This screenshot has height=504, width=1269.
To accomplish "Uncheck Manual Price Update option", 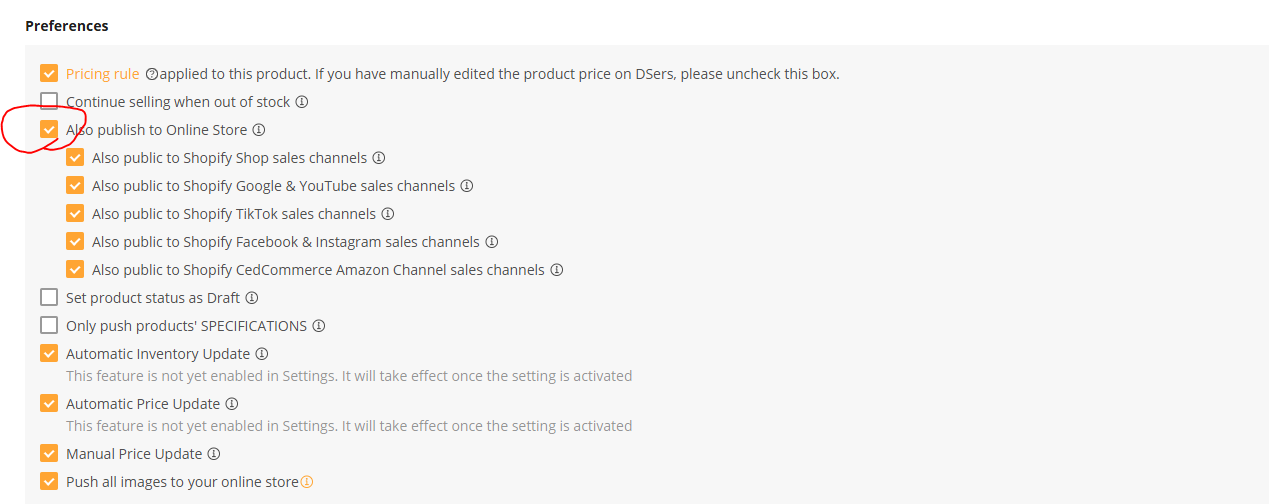I will tap(49, 453).
